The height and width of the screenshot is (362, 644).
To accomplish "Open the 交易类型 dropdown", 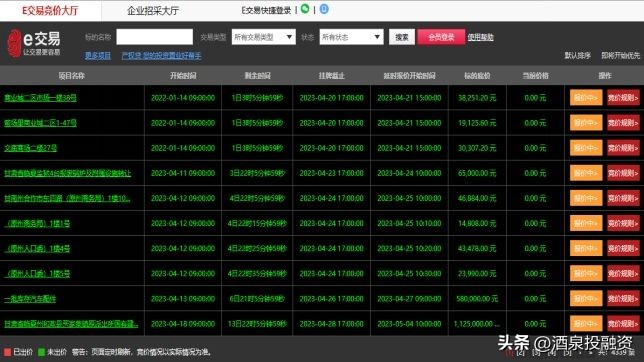I will (x=263, y=37).
